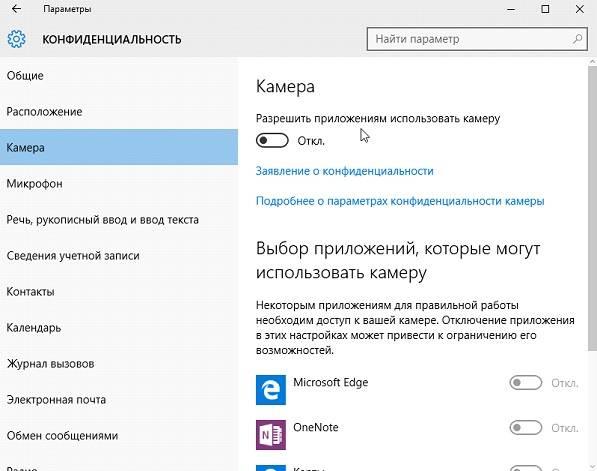
Task: Click the Найти параметр search field
Action: (x=477, y=38)
